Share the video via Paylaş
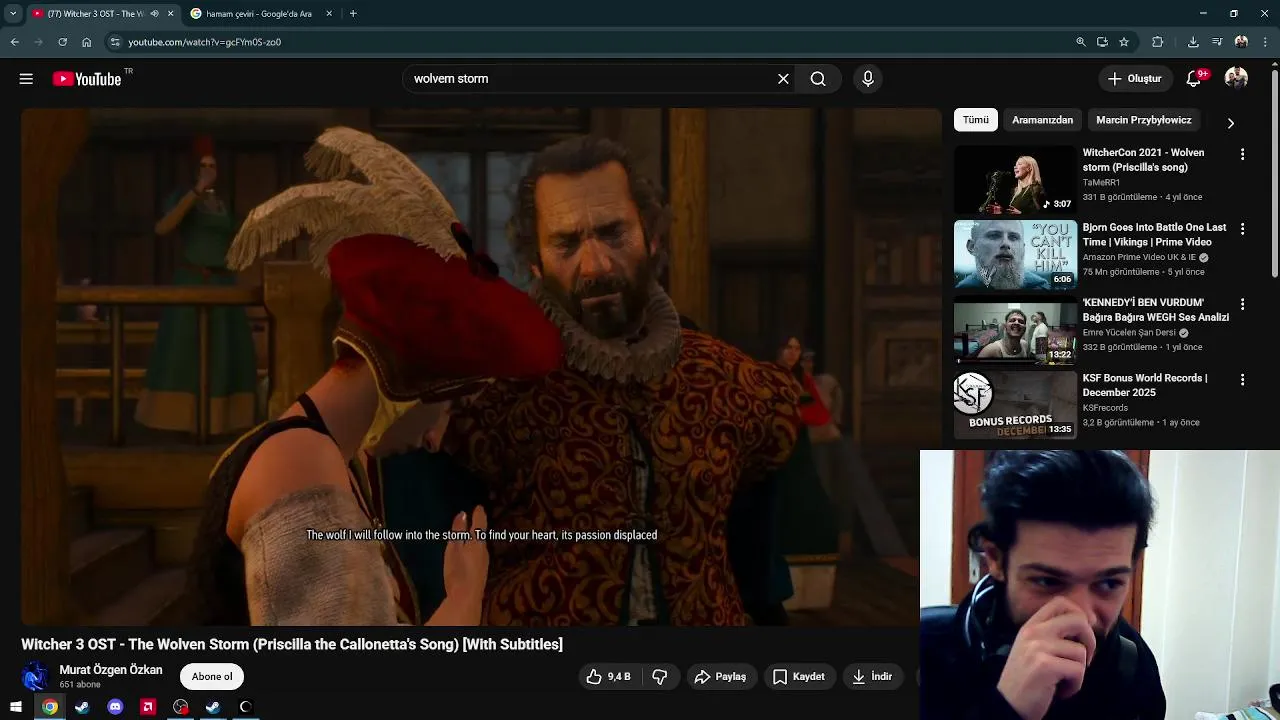The width and height of the screenshot is (1280, 720). tap(720, 677)
